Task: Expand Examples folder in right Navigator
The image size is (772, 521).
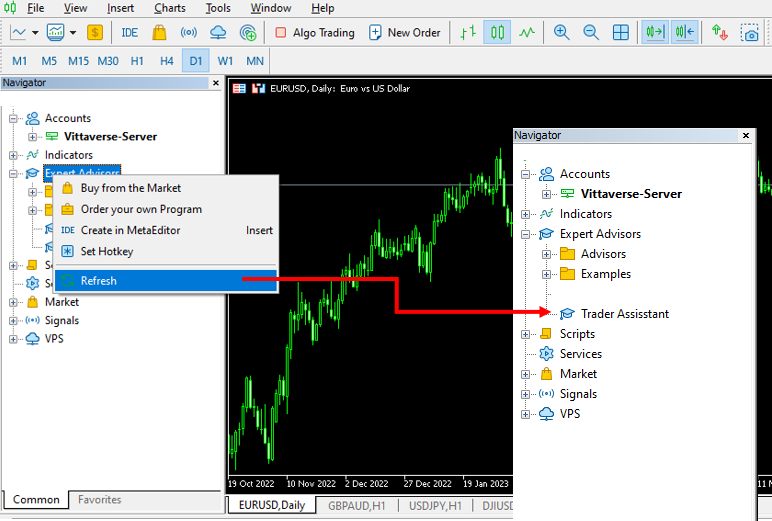Action: [547, 274]
